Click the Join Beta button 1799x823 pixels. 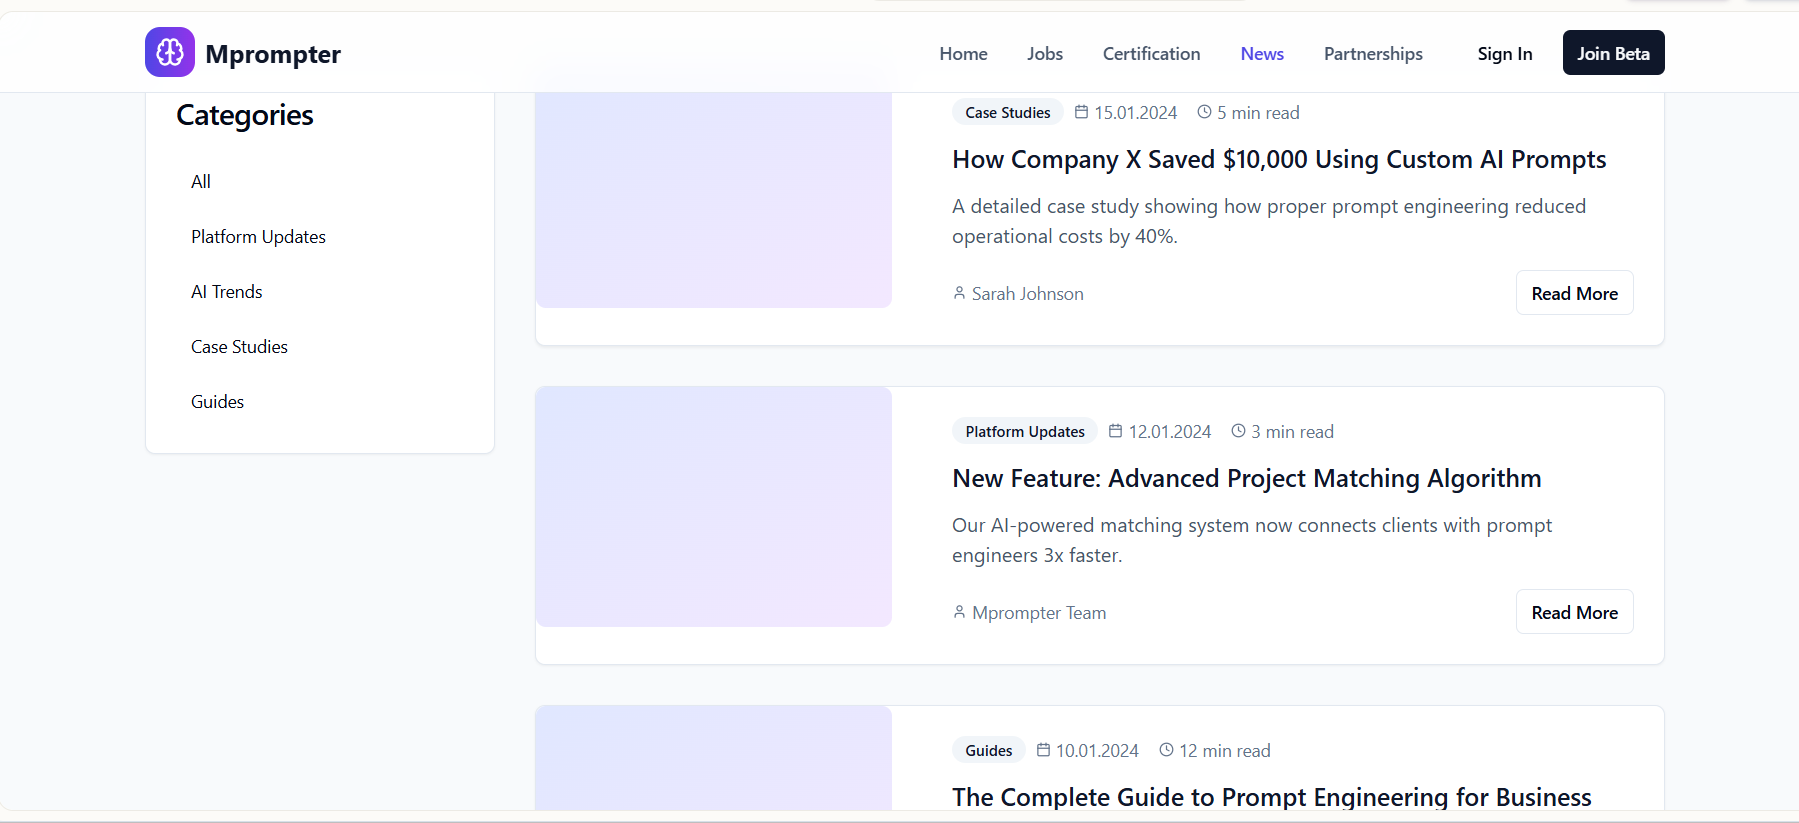point(1613,53)
